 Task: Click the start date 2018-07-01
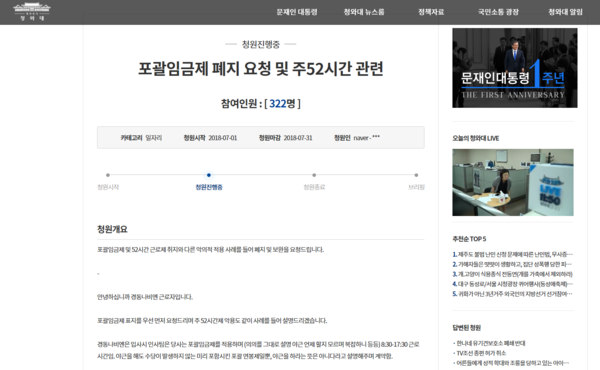[223, 138]
